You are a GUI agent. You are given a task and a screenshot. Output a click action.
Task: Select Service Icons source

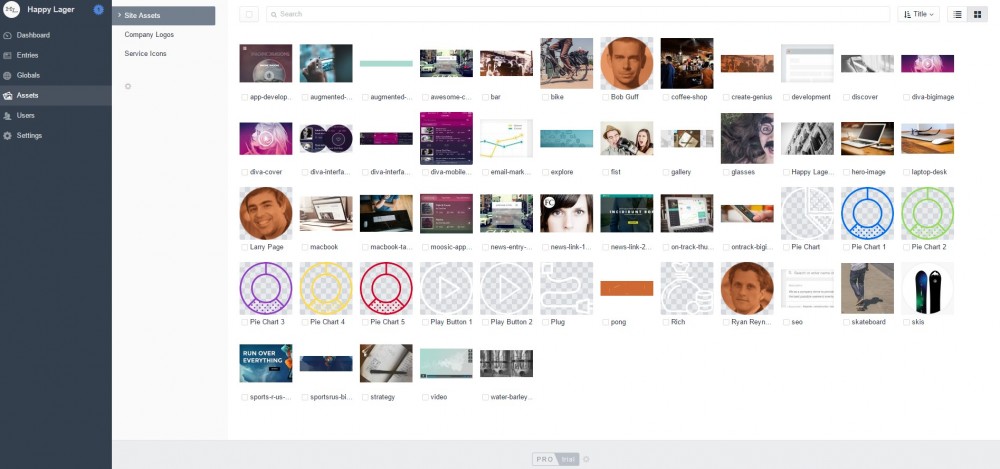pos(145,54)
